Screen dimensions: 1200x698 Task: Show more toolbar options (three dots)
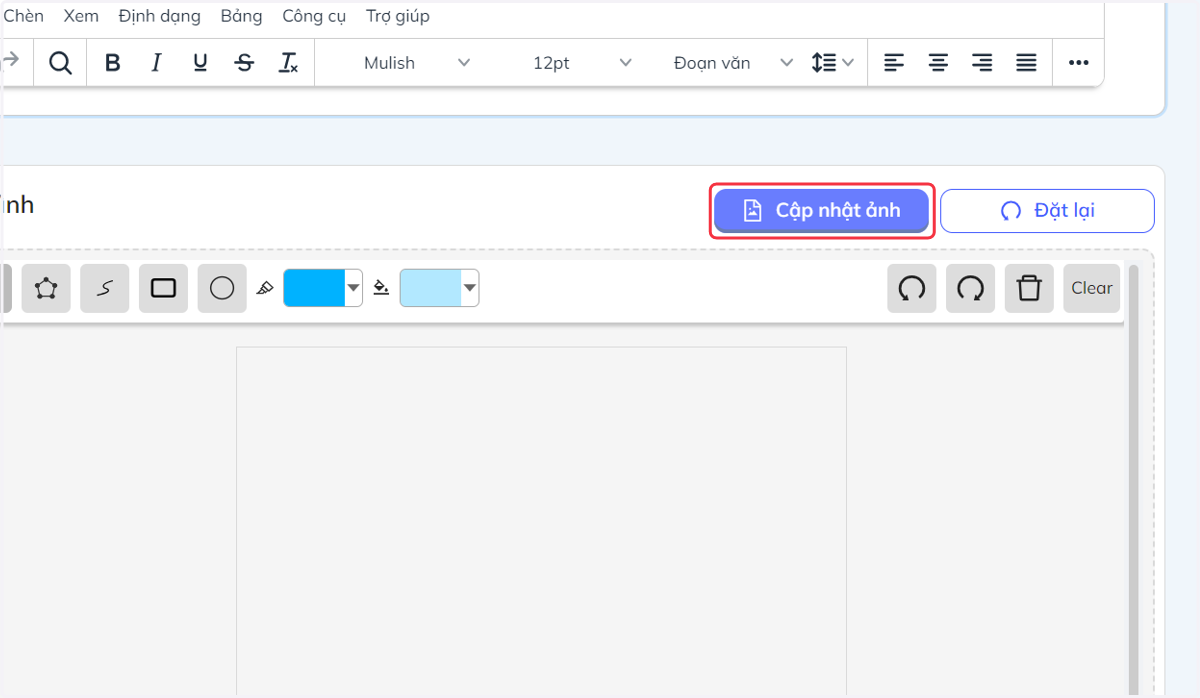pos(1078,63)
